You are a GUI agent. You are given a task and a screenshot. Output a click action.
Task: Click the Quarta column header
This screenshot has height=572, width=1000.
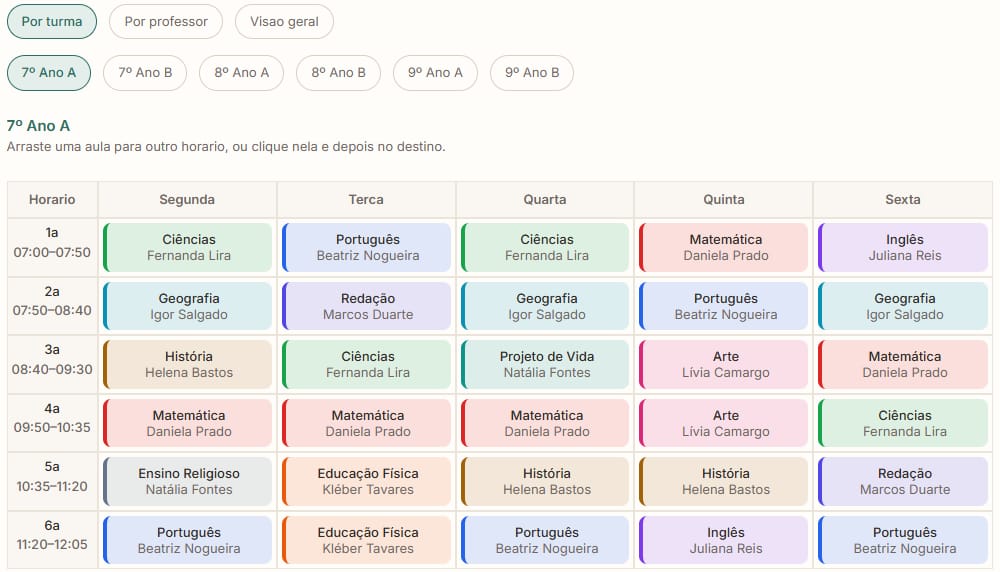[545, 200]
